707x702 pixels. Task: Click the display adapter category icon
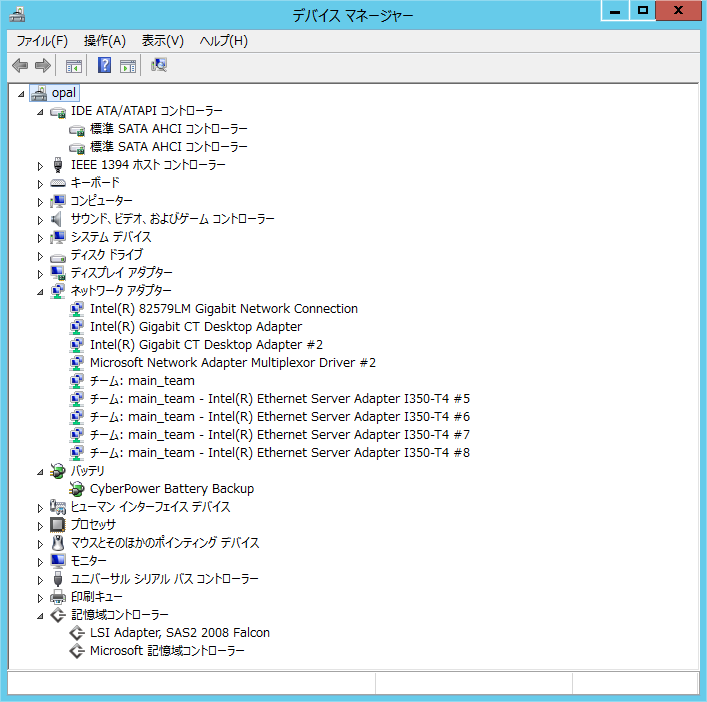pyautogui.click(x=58, y=273)
